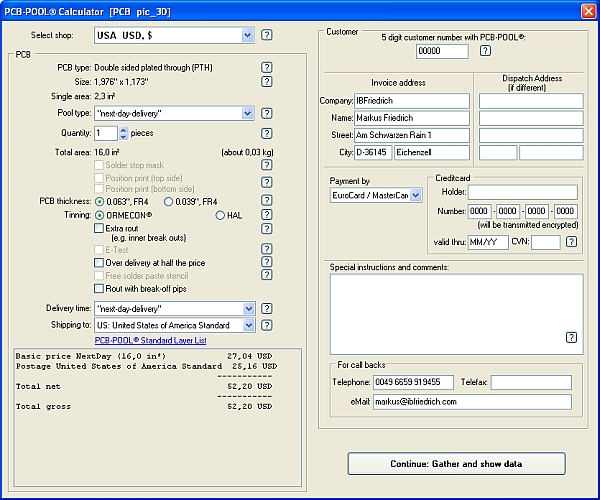Screen dimensions: 600x500
Task: Open help for PCB type row
Action: 267,67
